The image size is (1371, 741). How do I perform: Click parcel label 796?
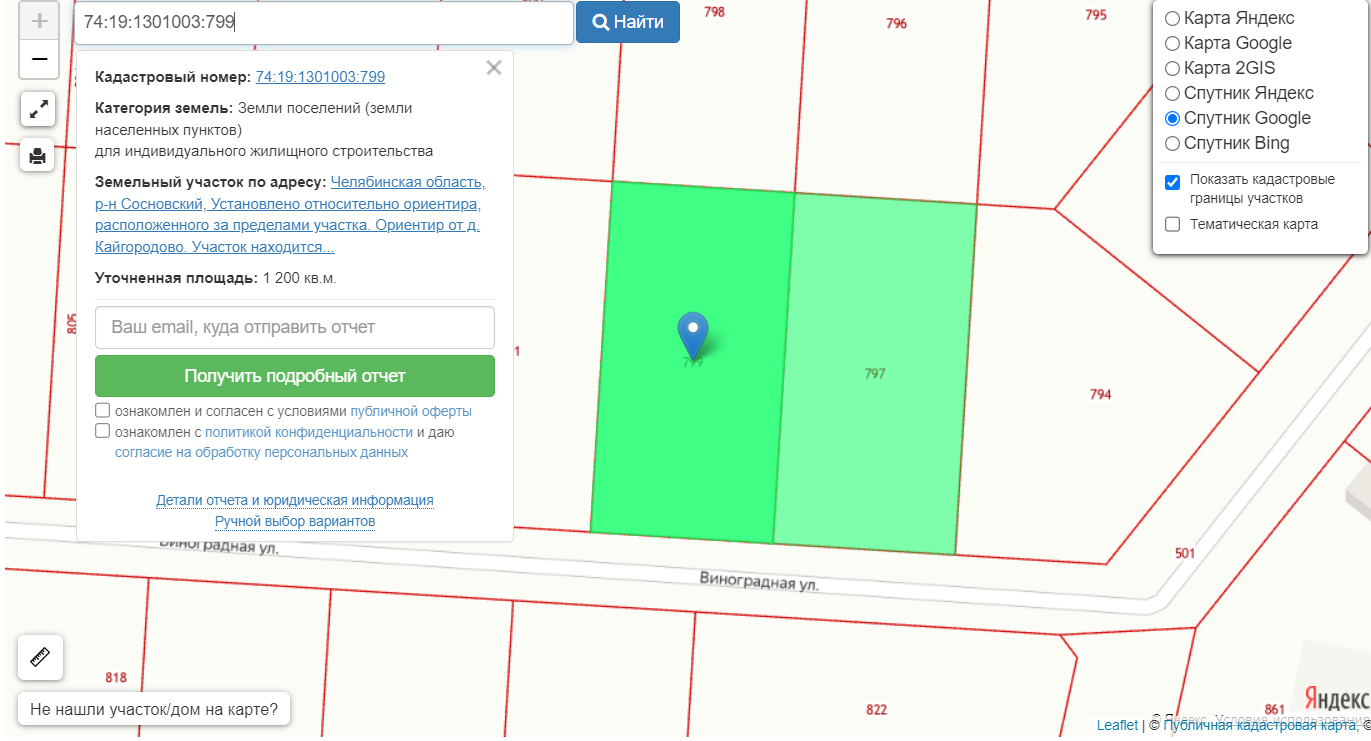[896, 23]
